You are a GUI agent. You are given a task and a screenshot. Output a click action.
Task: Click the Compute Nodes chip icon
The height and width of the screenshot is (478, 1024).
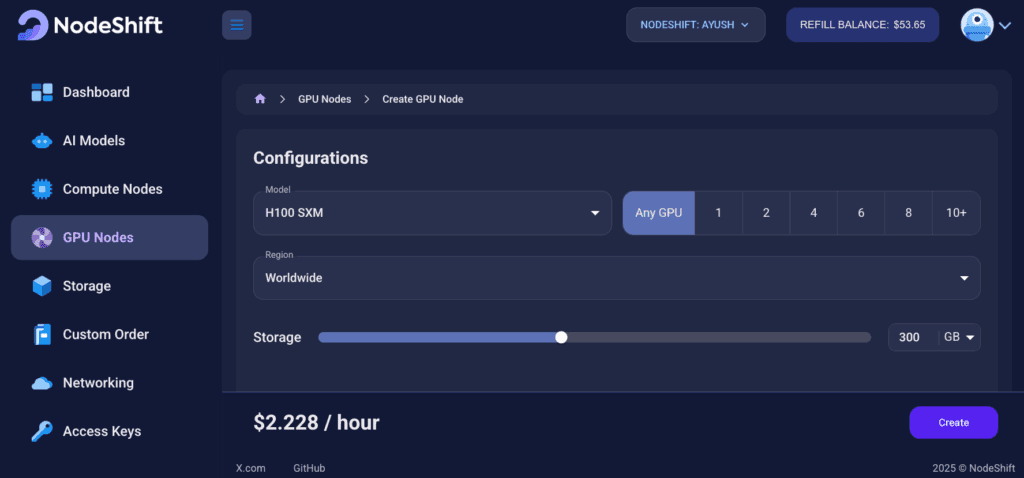point(42,189)
